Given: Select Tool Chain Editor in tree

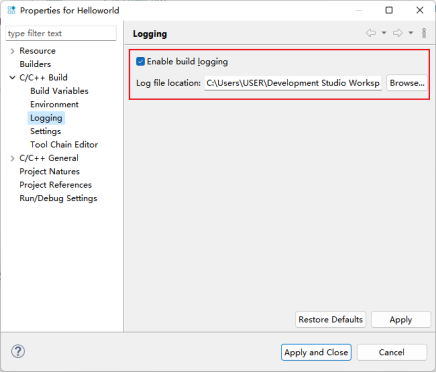Looking at the screenshot, I should tap(64, 145).
